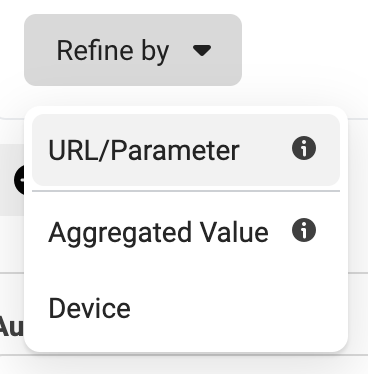Image resolution: width=368 pixels, height=374 pixels.
Task: Show the URL/Parameter tooltip via its info icon
Action: [304, 148]
